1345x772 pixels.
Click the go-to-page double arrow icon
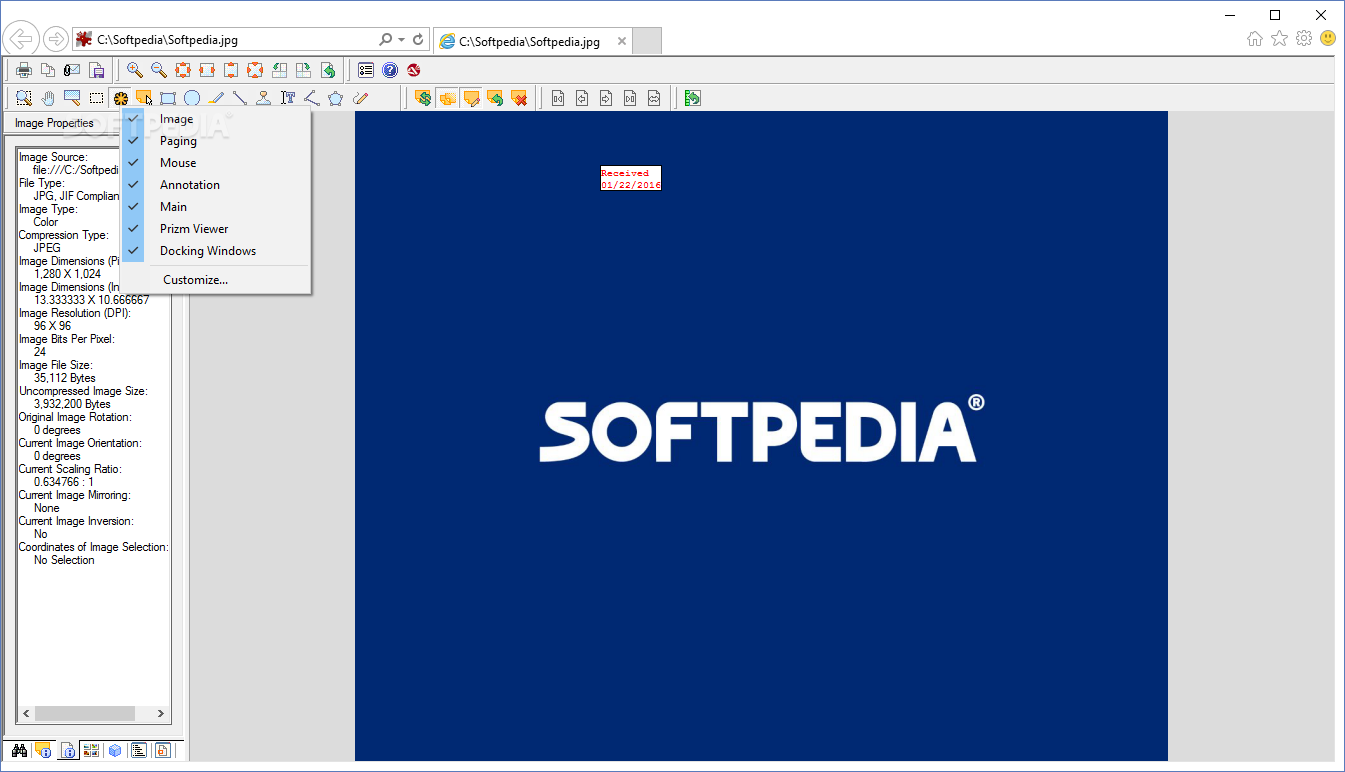pos(654,98)
